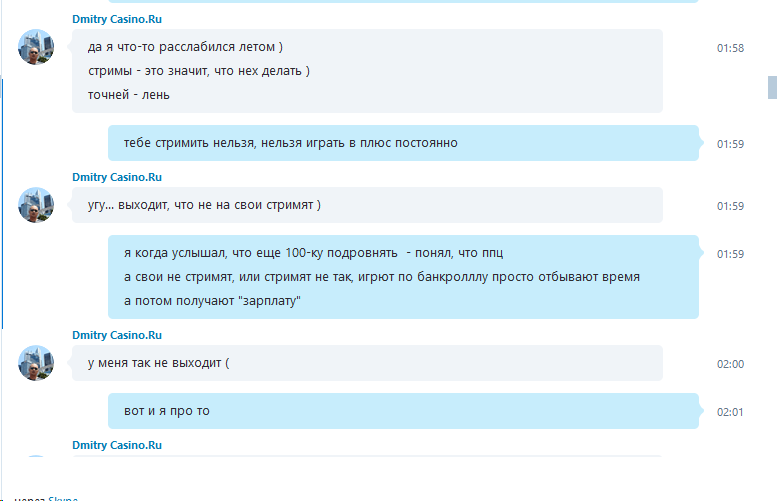Click the text "точней - лень"
The image size is (777, 501).
pos(129,95)
